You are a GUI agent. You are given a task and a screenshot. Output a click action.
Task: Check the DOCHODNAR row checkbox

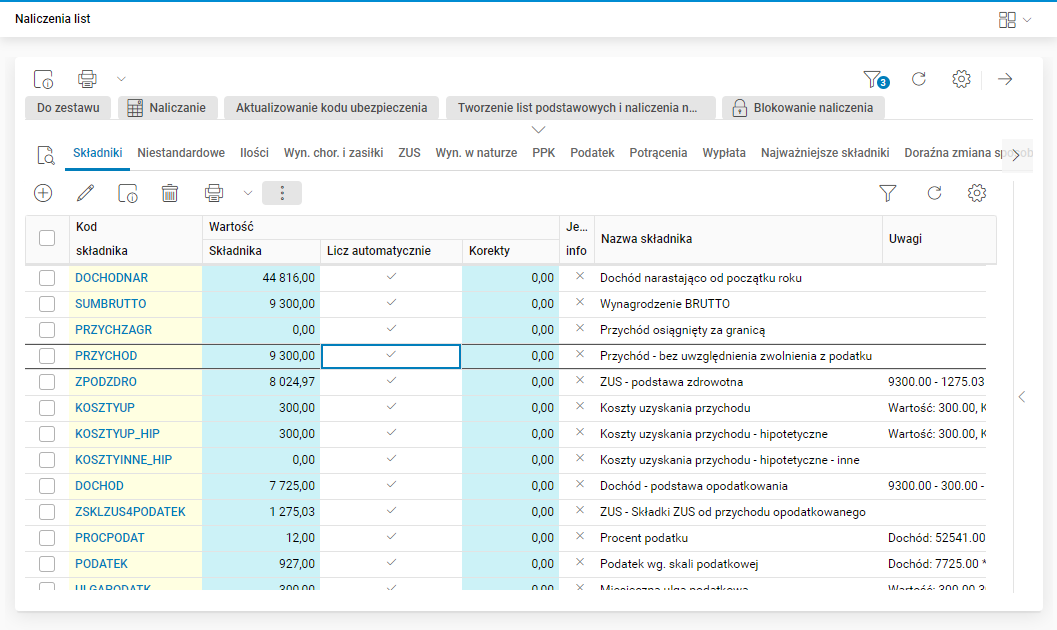47,278
